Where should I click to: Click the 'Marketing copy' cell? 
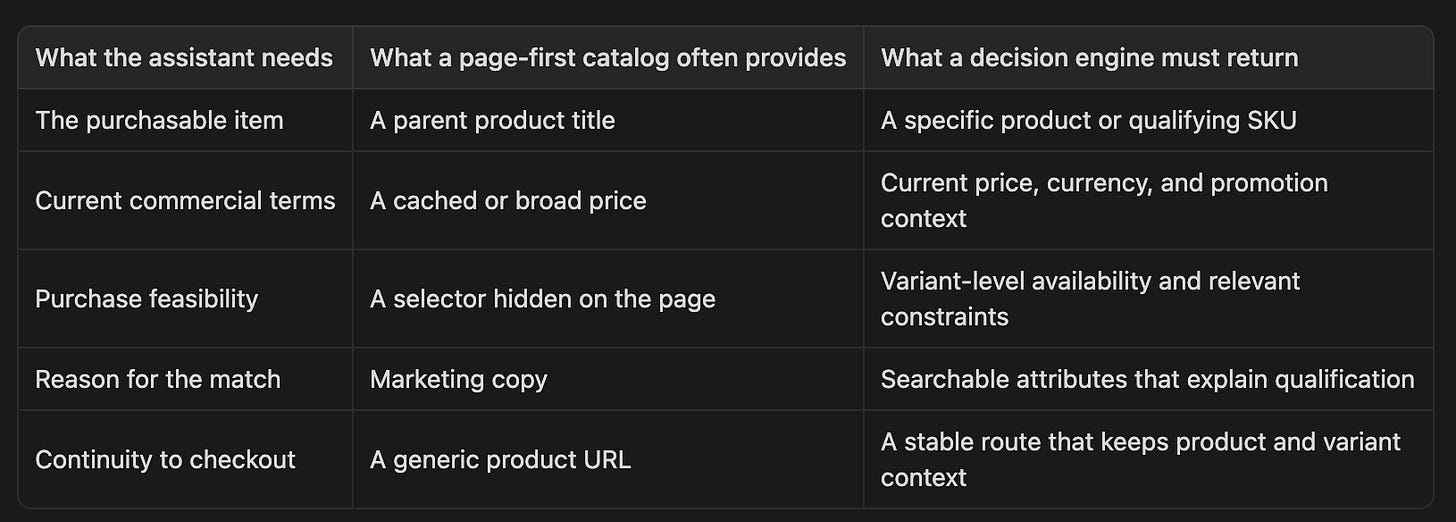tap(608, 379)
